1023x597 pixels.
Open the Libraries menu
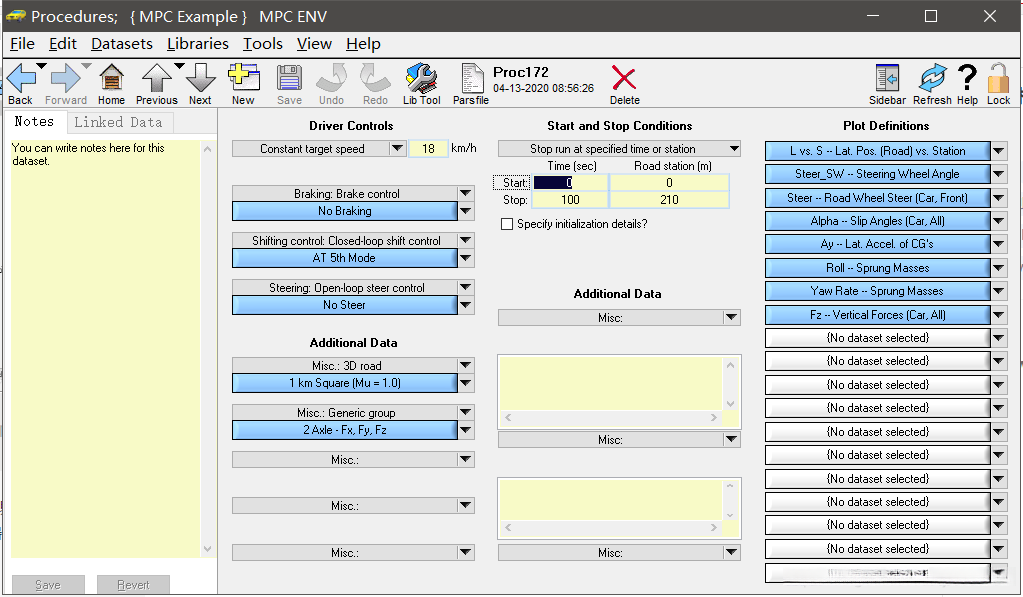coord(198,44)
